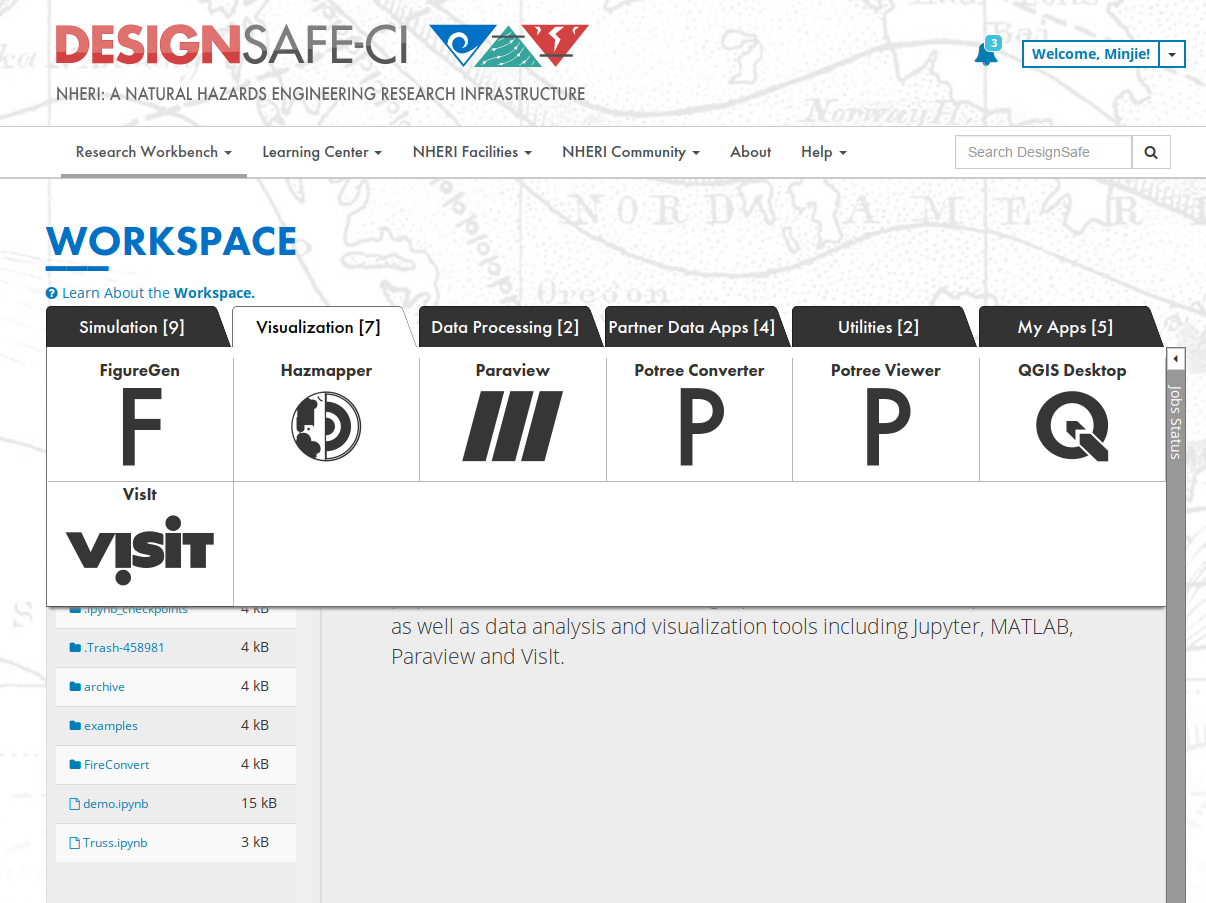Click the examples folder icon

pos(75,726)
